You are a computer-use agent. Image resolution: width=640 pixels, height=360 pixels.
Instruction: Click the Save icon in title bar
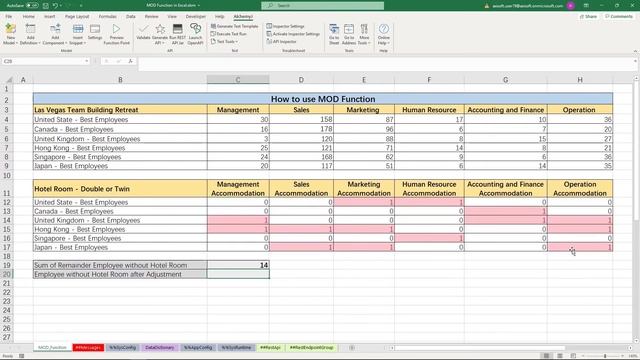coord(46,6)
